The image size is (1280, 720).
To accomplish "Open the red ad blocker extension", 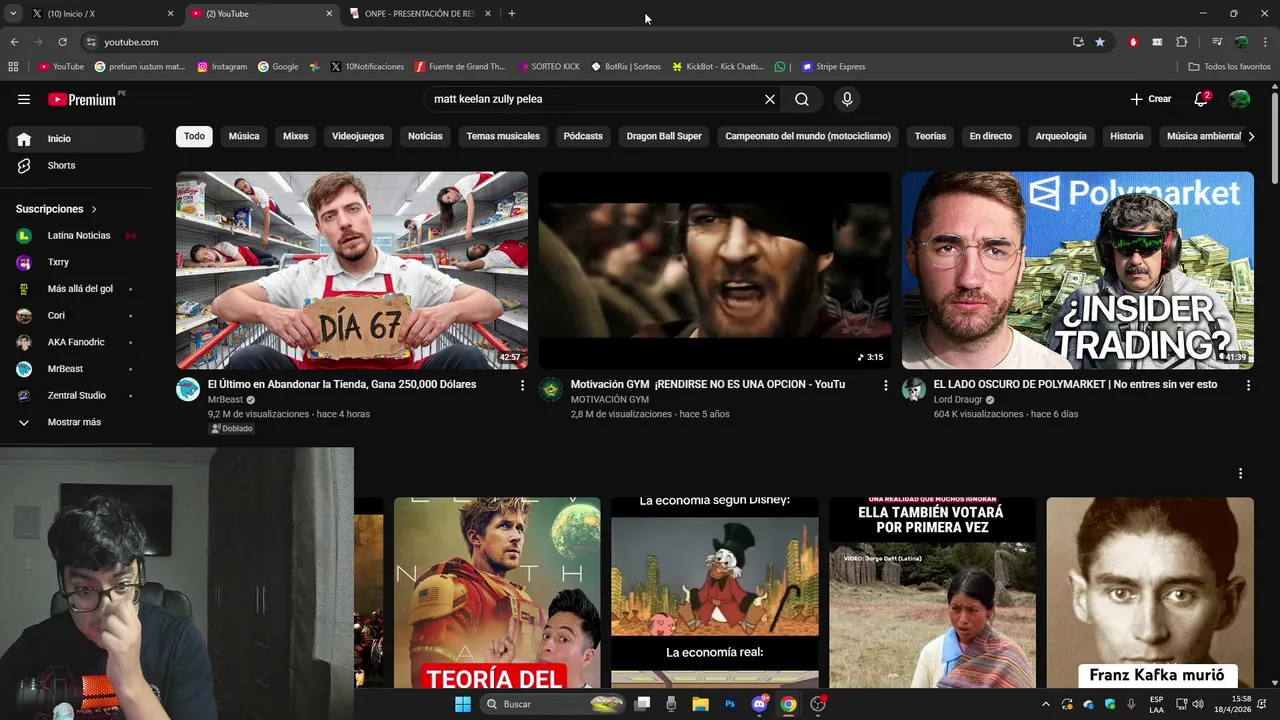I will point(1133,42).
